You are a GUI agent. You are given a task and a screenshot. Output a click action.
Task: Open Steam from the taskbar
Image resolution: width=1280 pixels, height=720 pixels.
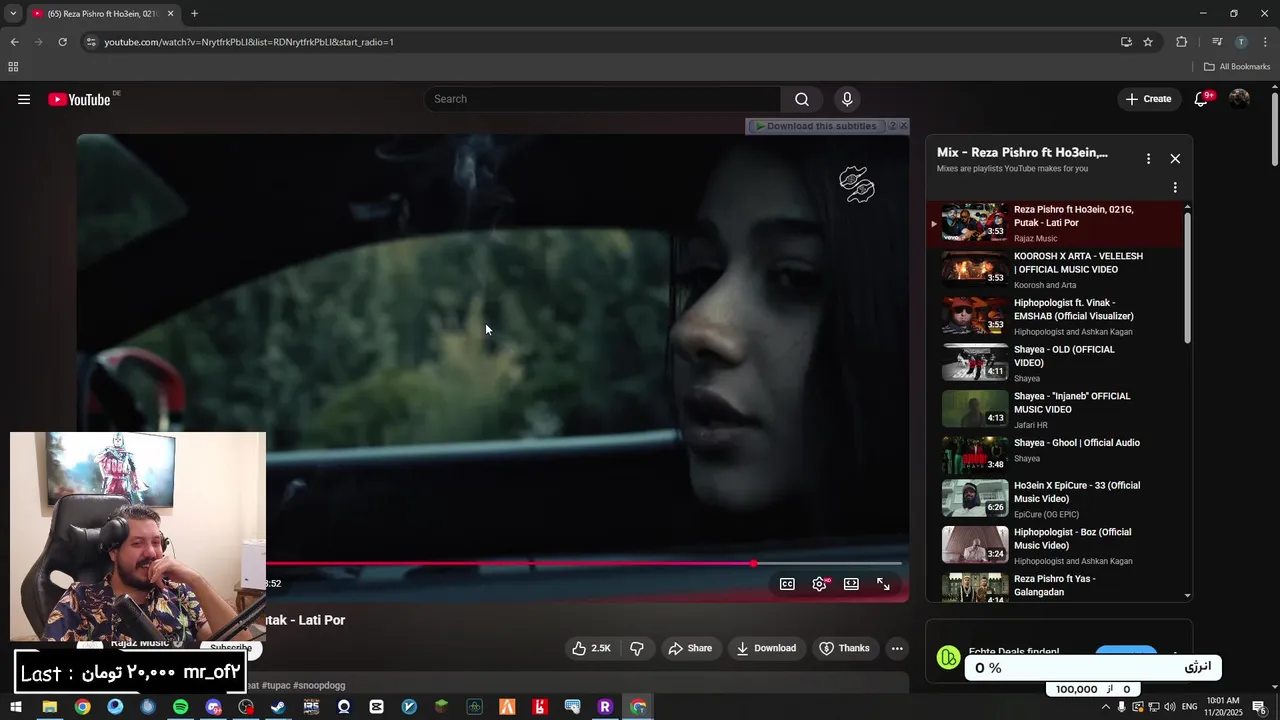click(278, 707)
